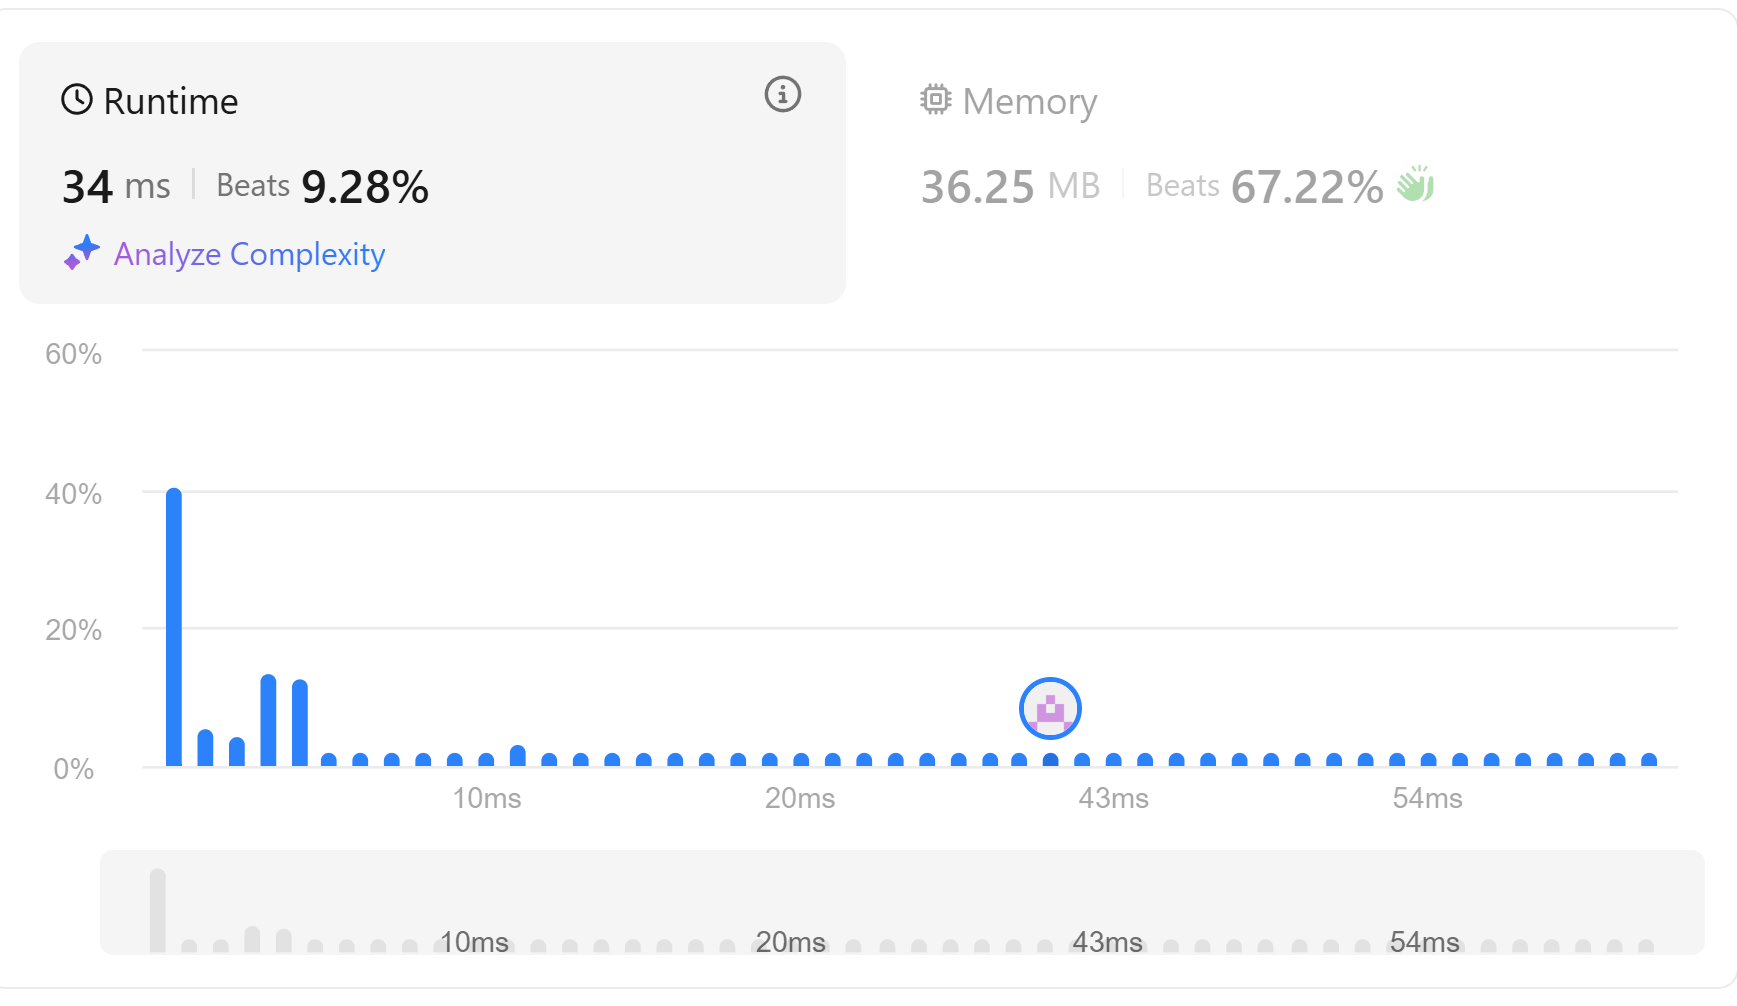Select the Runtime tab card
The image size is (1737, 1006).
(432, 173)
